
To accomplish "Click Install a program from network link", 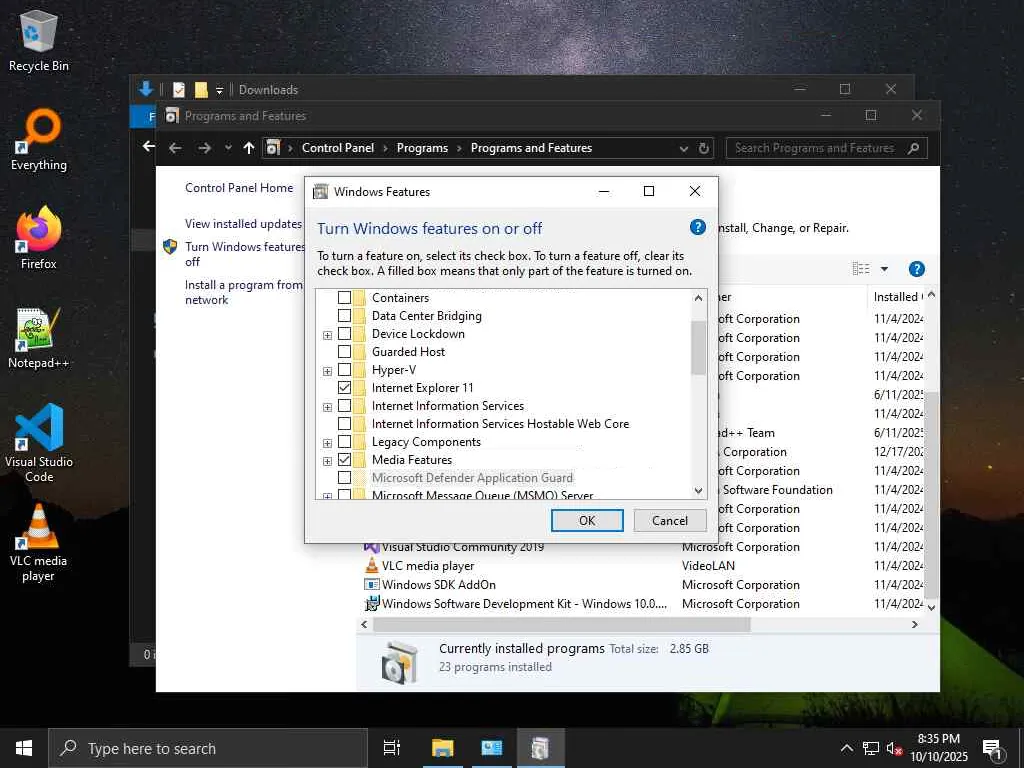I will tap(244, 293).
